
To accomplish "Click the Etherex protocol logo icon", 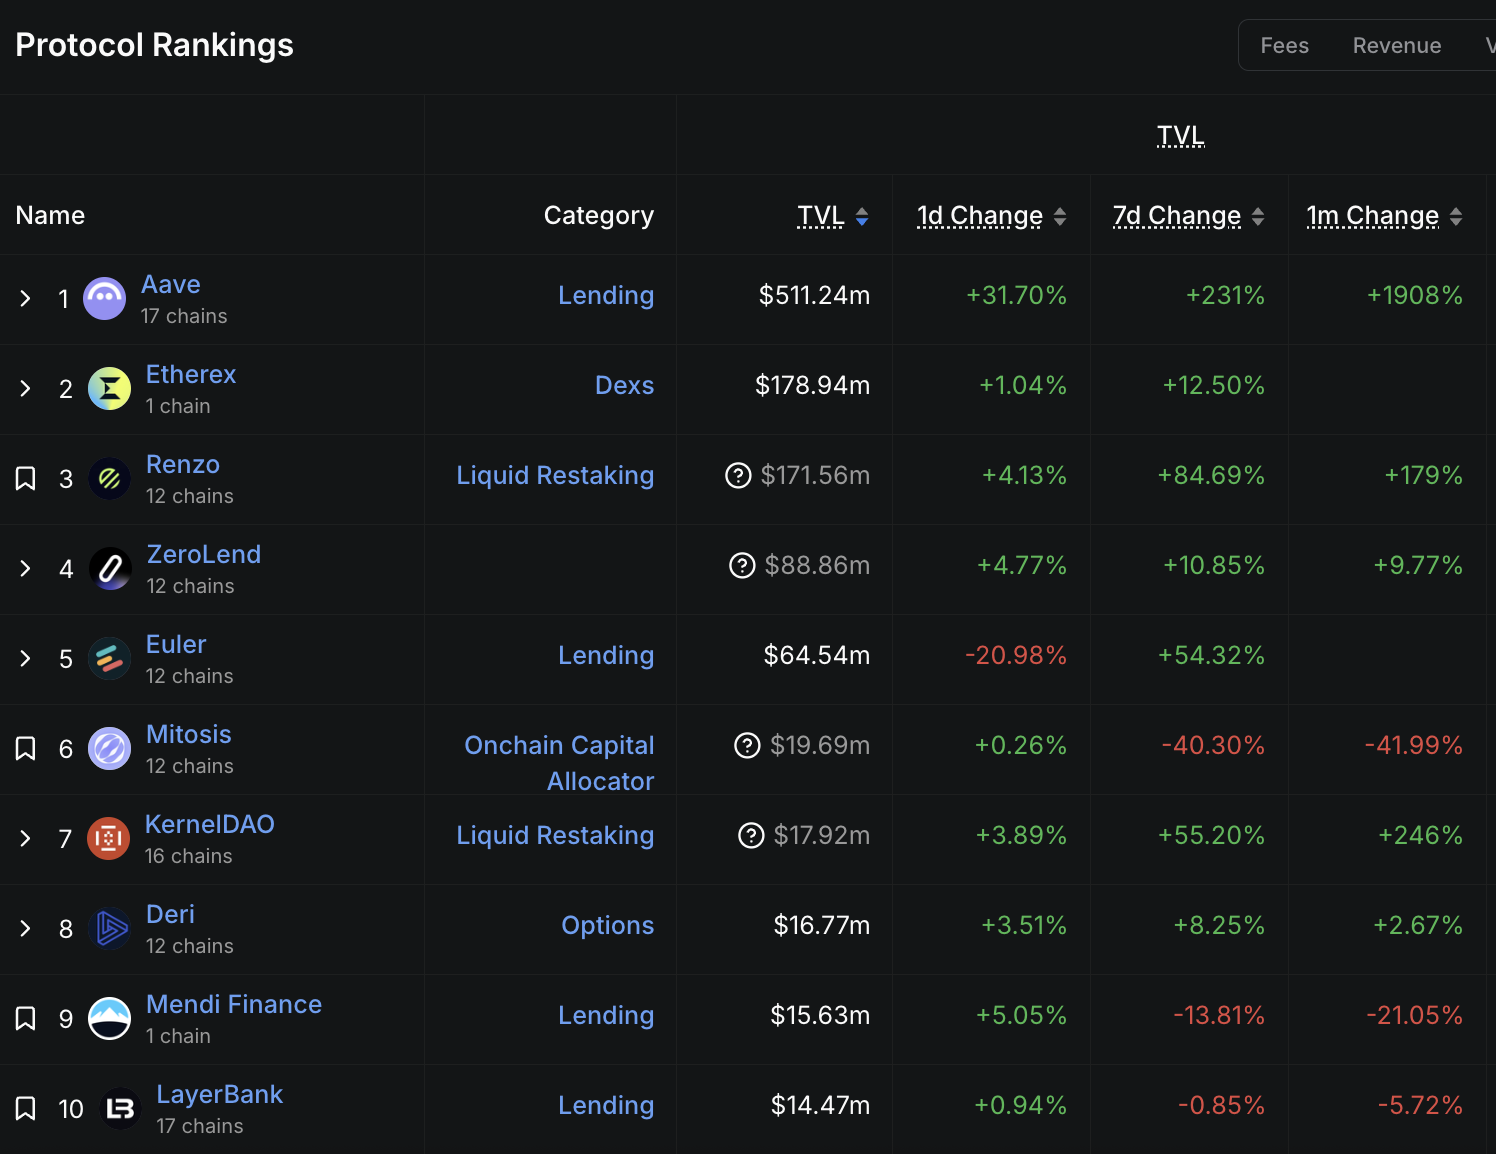I will (110, 389).
